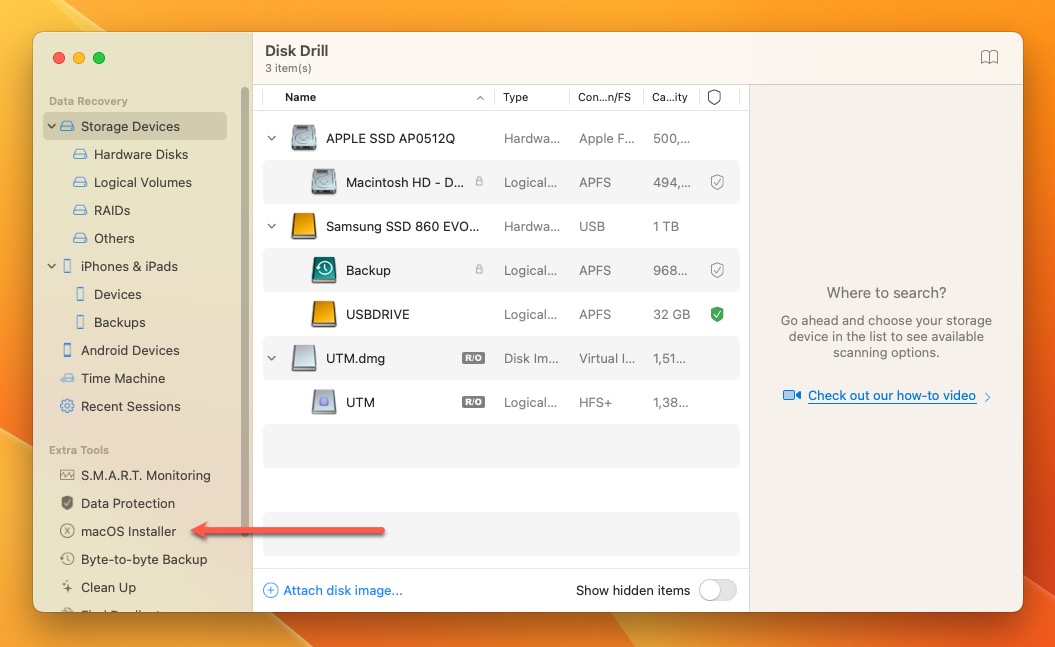Click the Clean Up sparkle icon

point(67,587)
